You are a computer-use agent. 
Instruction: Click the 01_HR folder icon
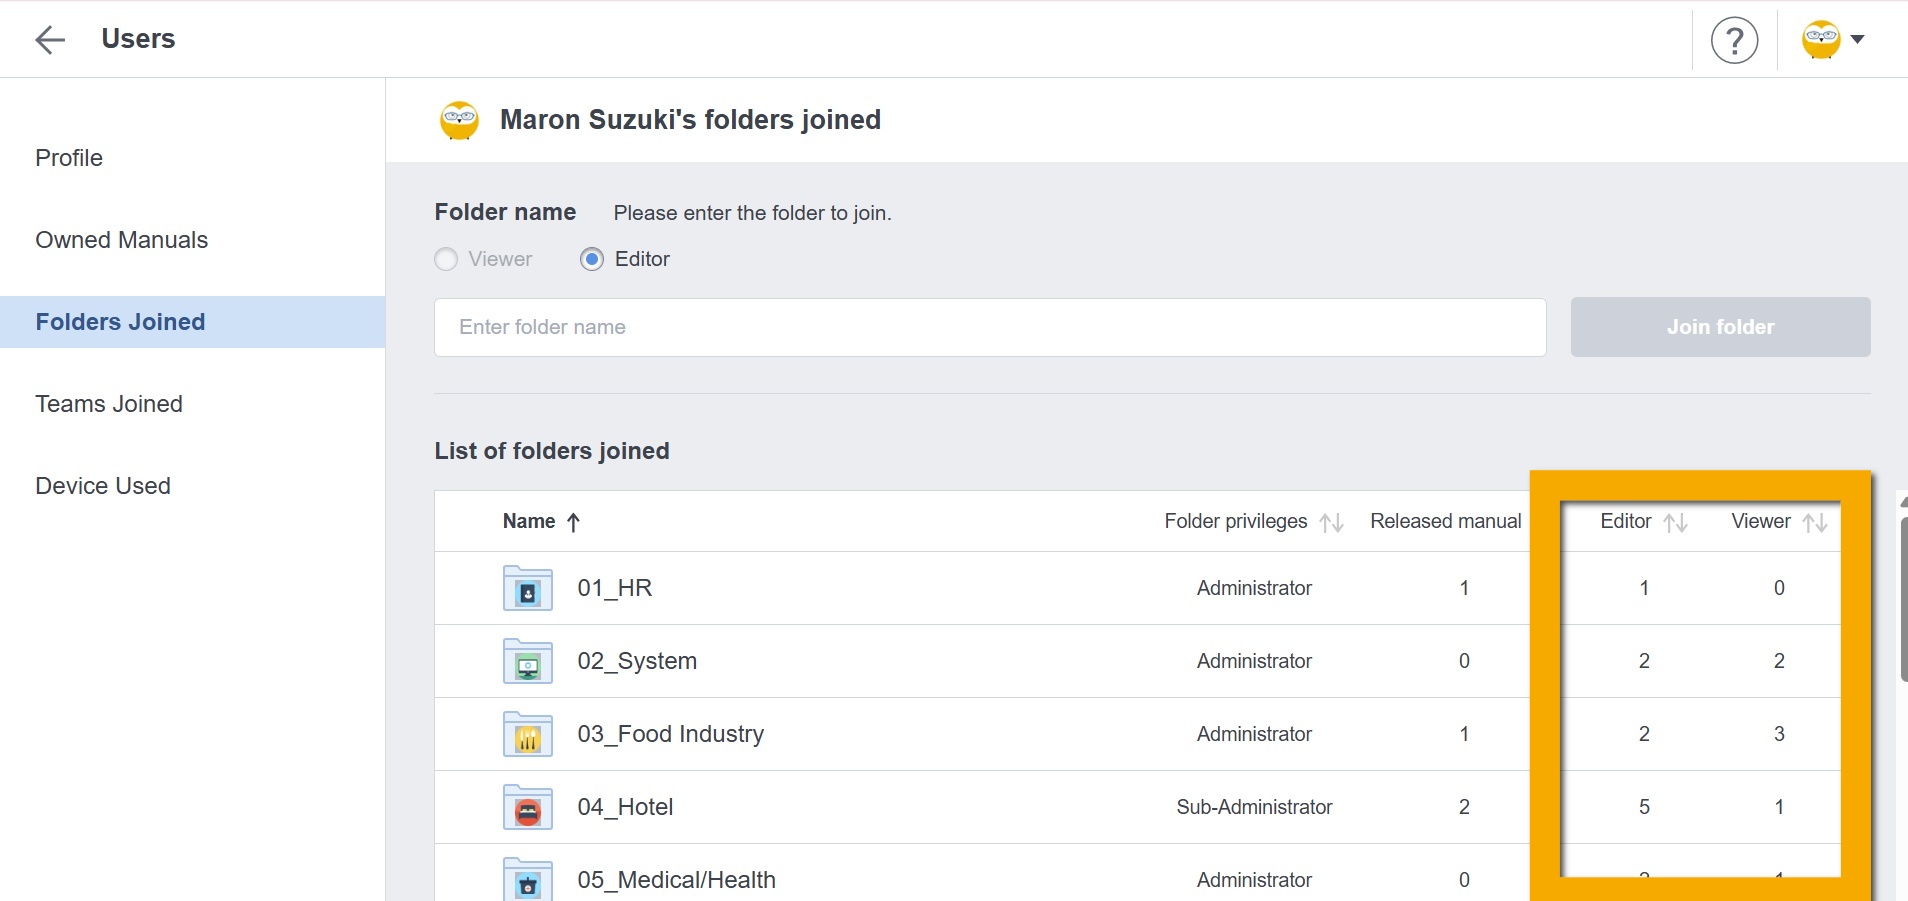click(x=527, y=589)
